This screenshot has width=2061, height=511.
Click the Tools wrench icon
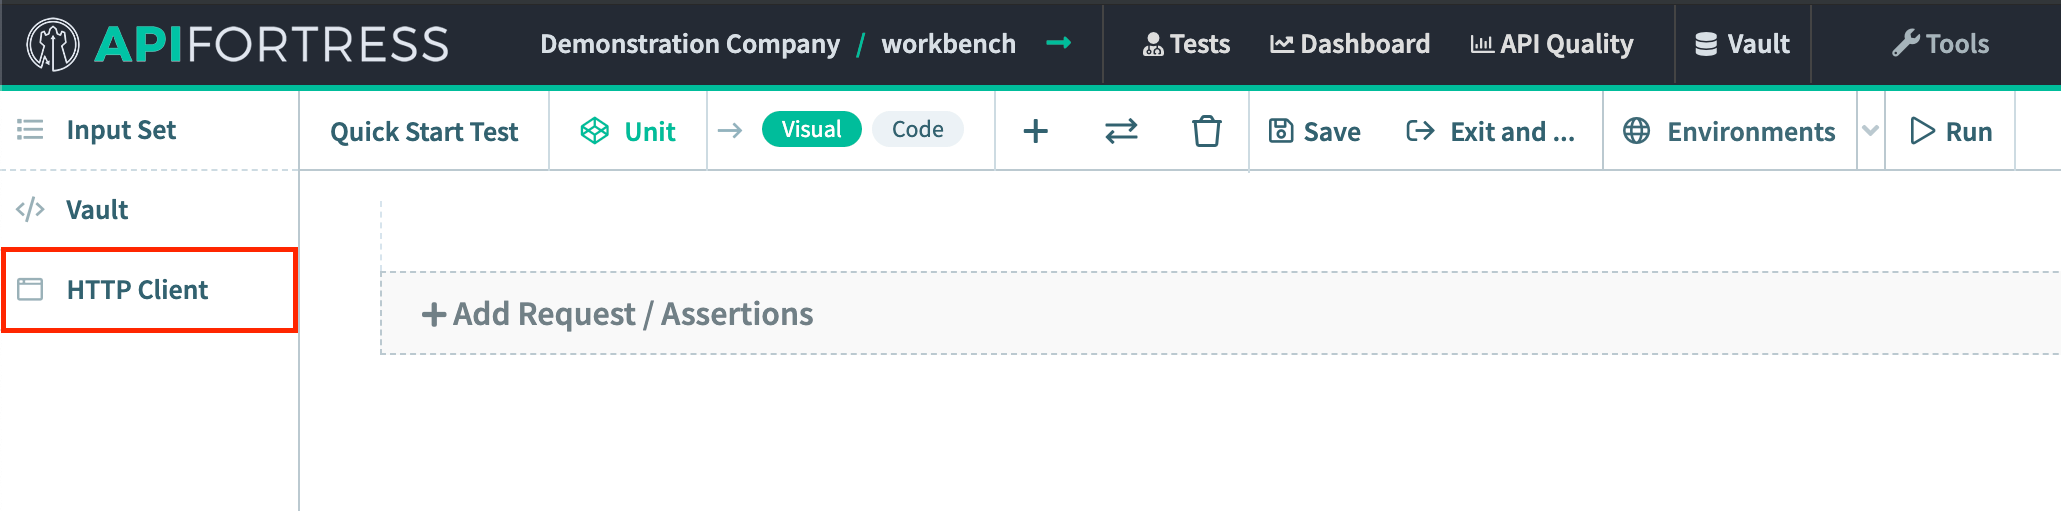(x=1905, y=44)
